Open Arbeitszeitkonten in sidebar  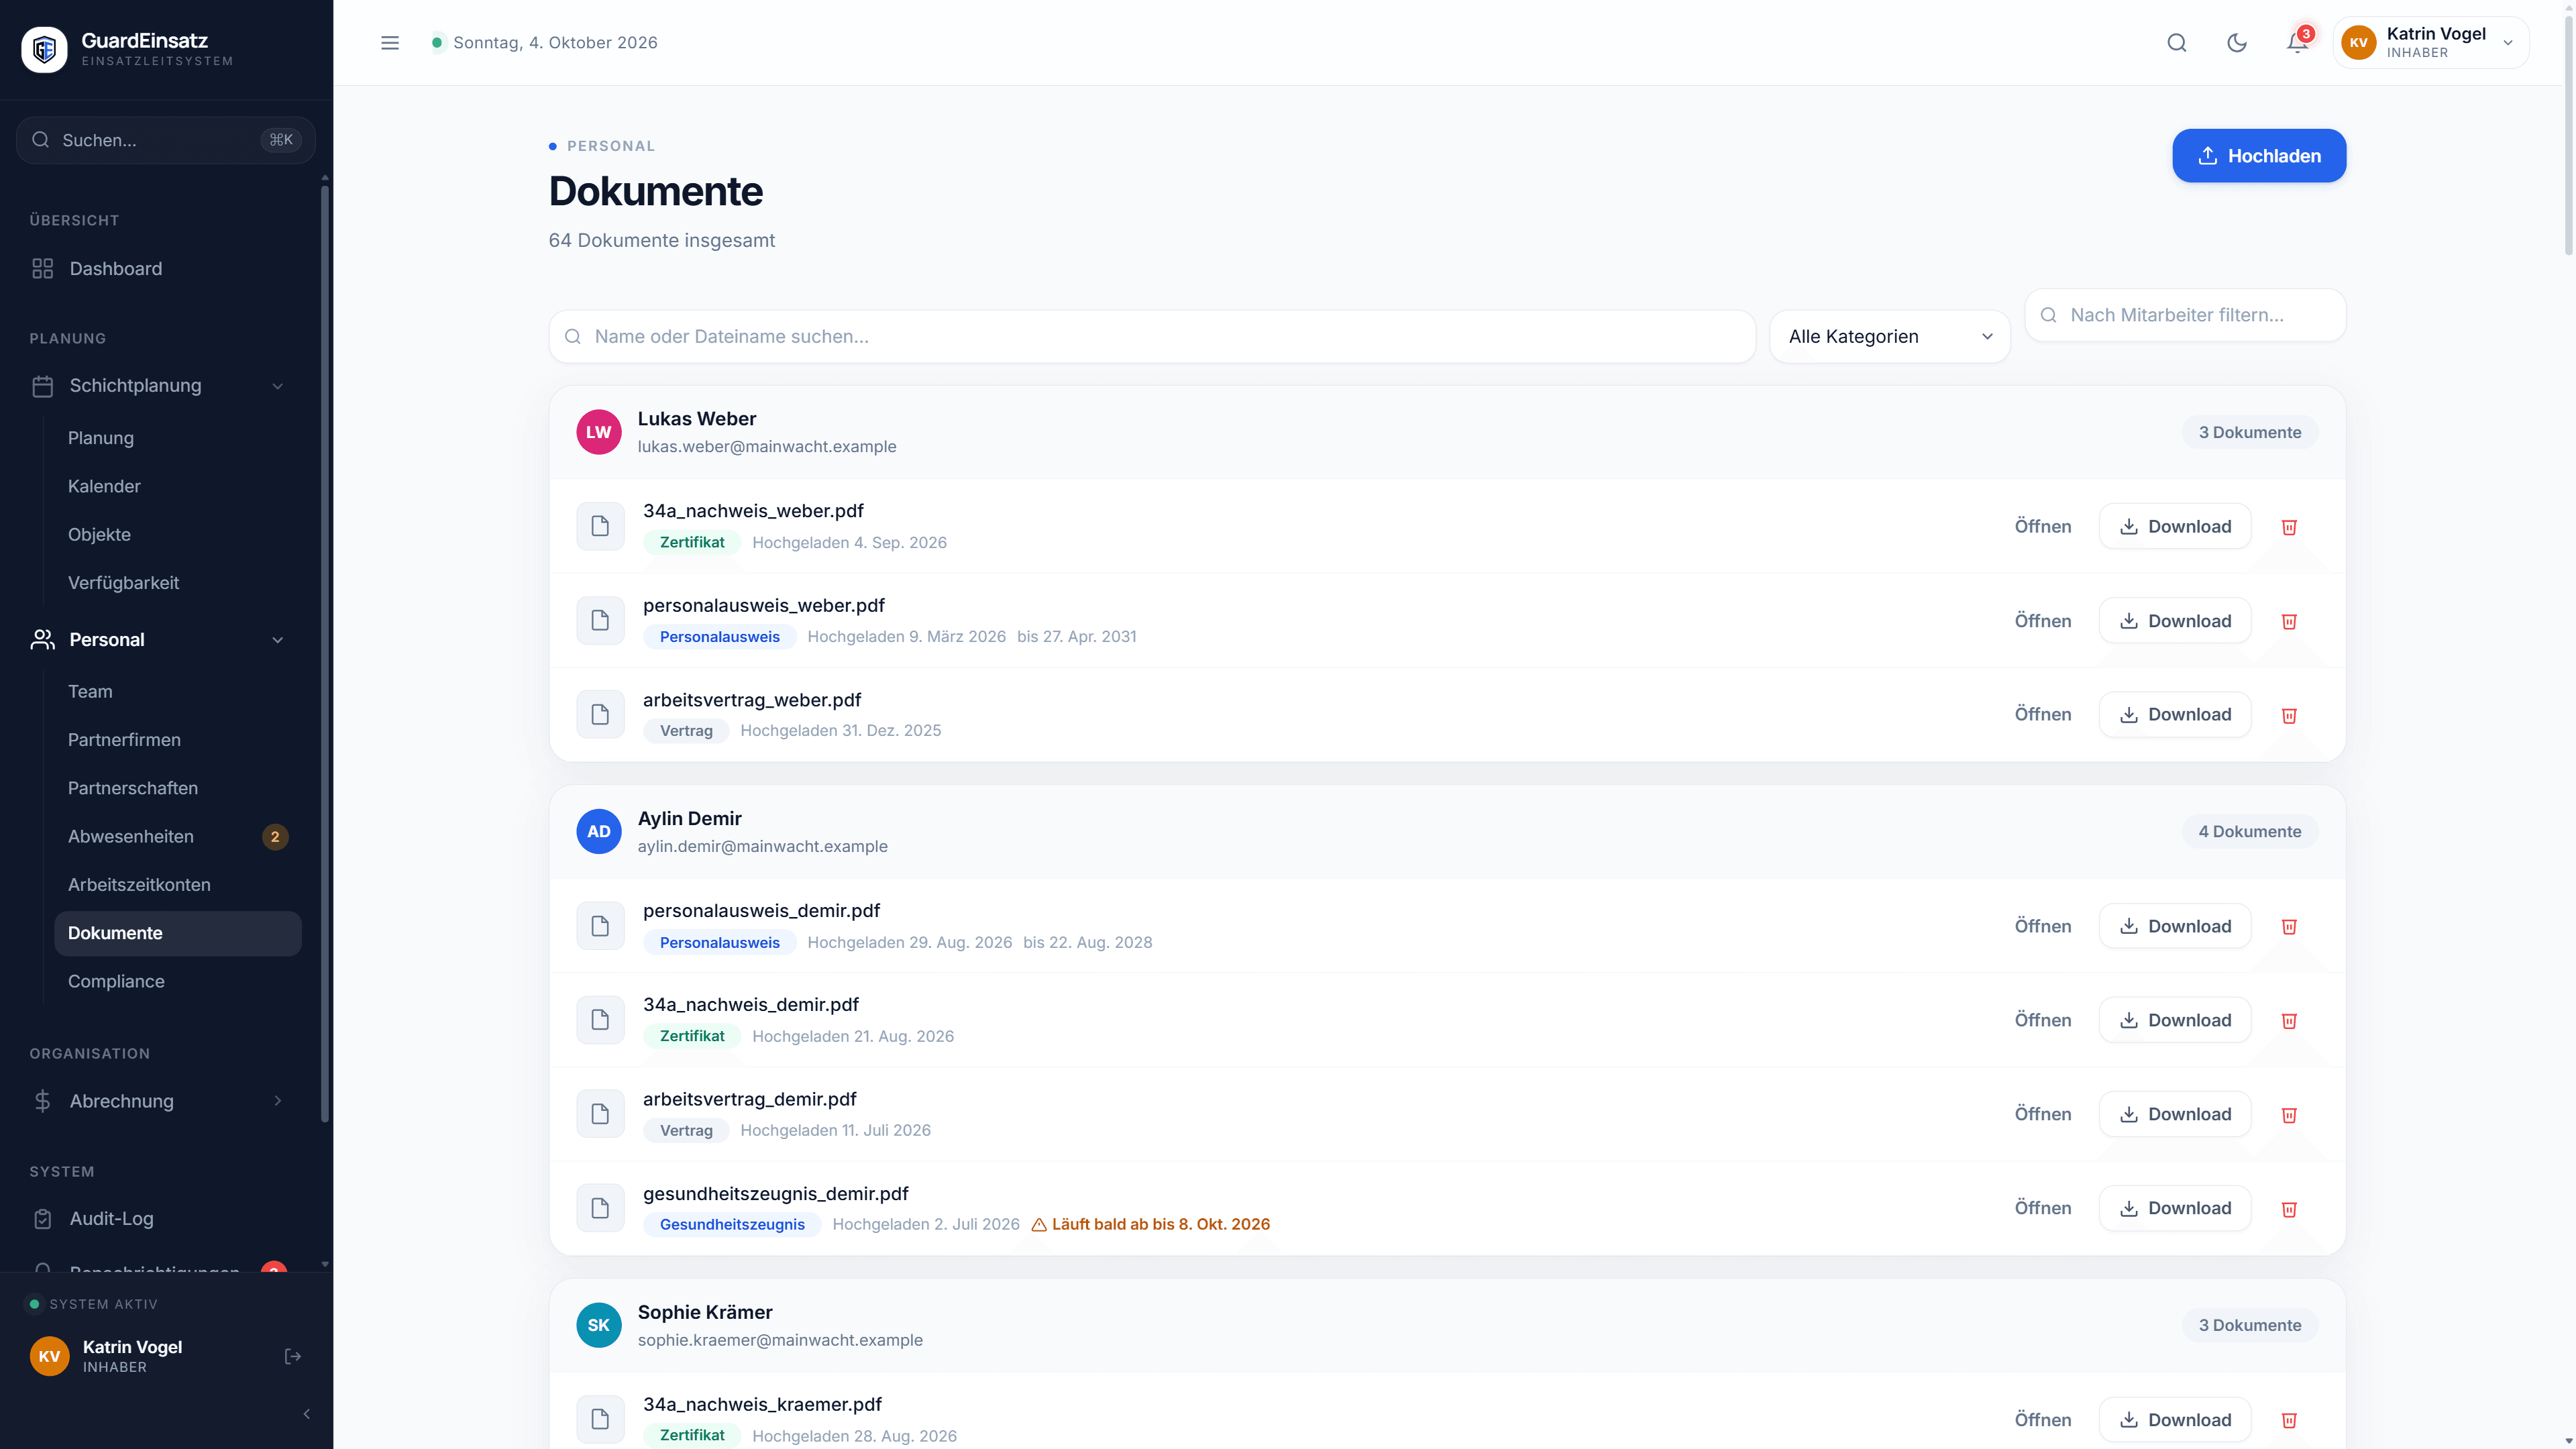(x=178, y=884)
